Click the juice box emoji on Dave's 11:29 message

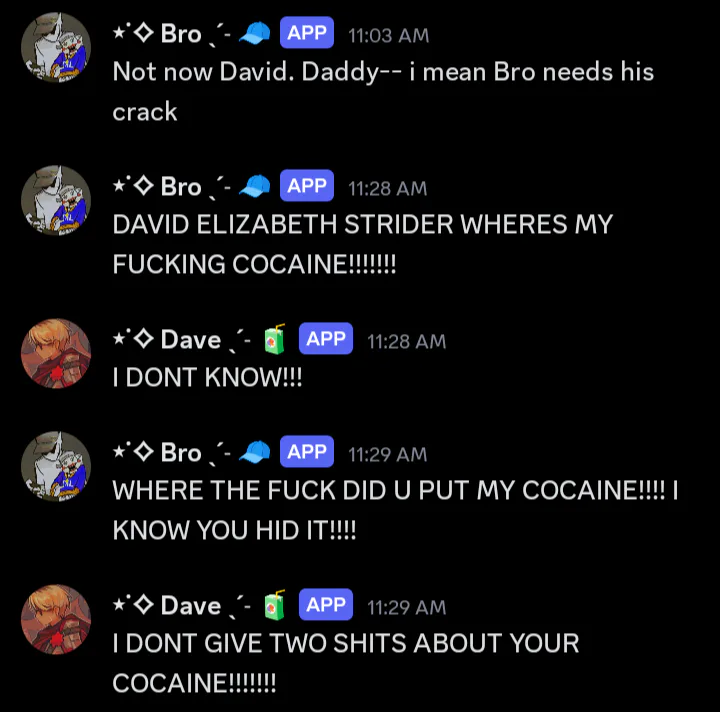pyautogui.click(x=275, y=605)
